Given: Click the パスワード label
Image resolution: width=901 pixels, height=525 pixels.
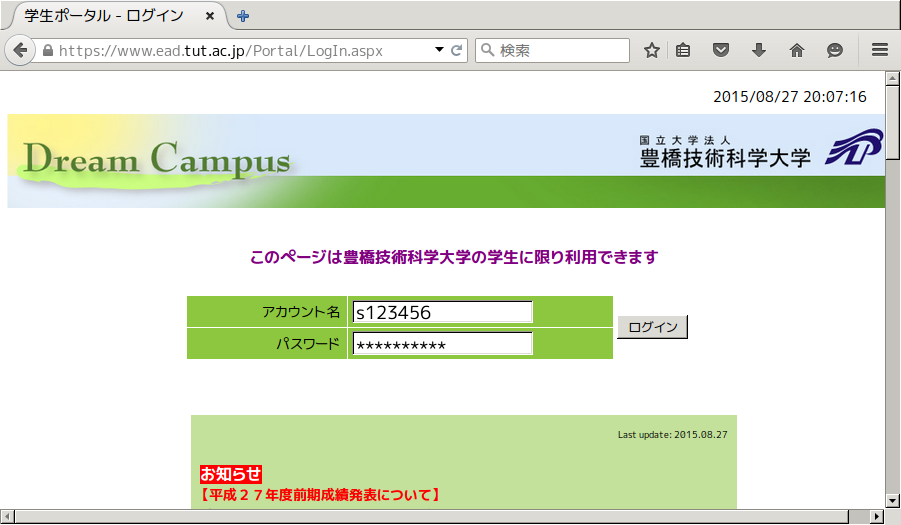Looking at the screenshot, I should [x=308, y=343].
